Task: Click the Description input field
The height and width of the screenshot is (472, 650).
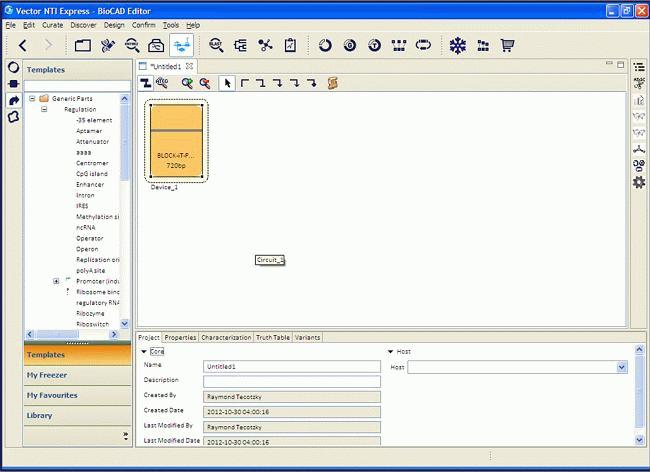Action: point(292,381)
